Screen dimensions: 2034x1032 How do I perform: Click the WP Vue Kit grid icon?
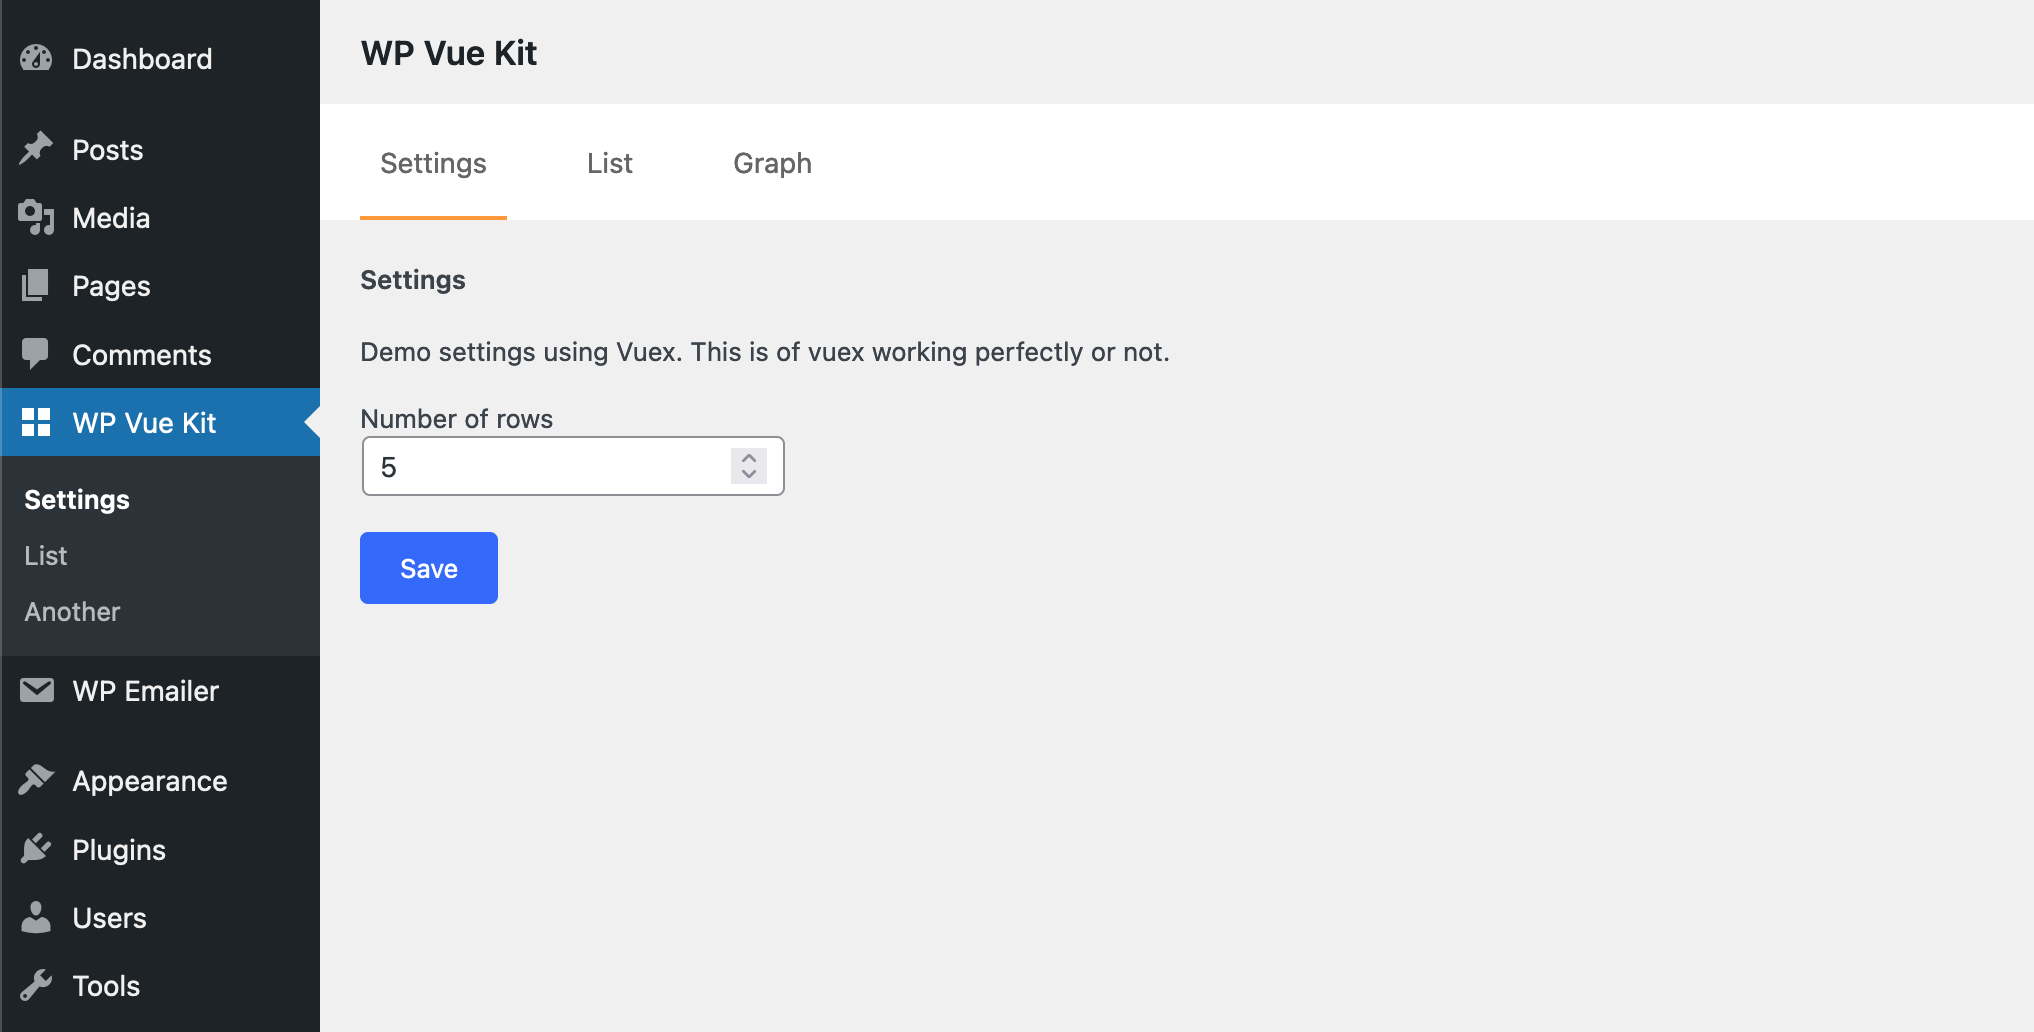point(36,422)
